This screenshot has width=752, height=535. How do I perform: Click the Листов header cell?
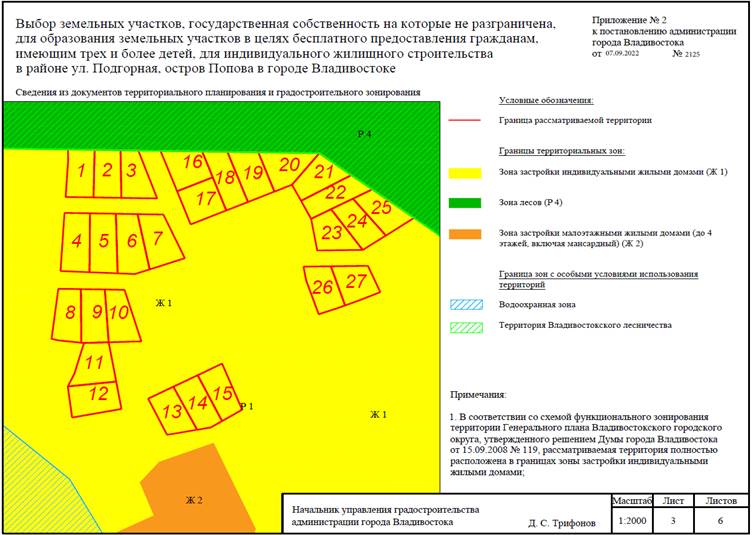point(721,501)
